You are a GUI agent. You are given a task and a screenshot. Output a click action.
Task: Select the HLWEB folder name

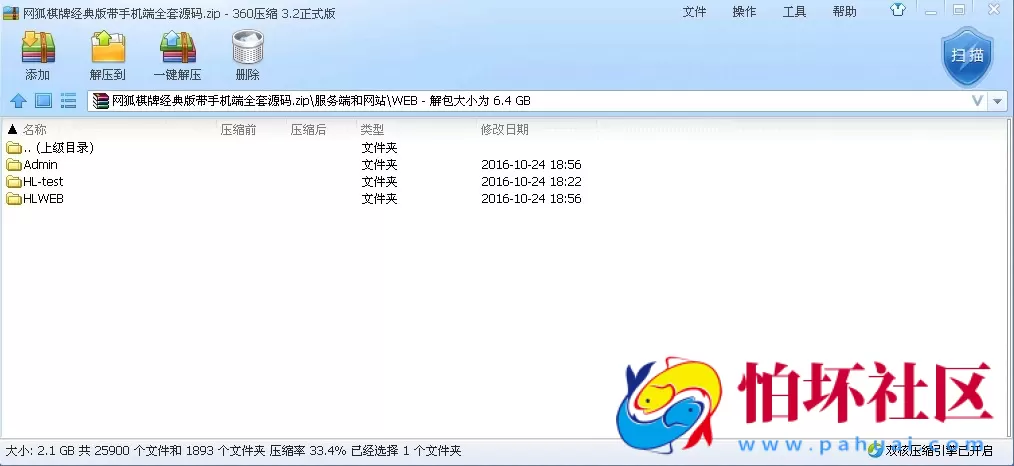pos(43,199)
